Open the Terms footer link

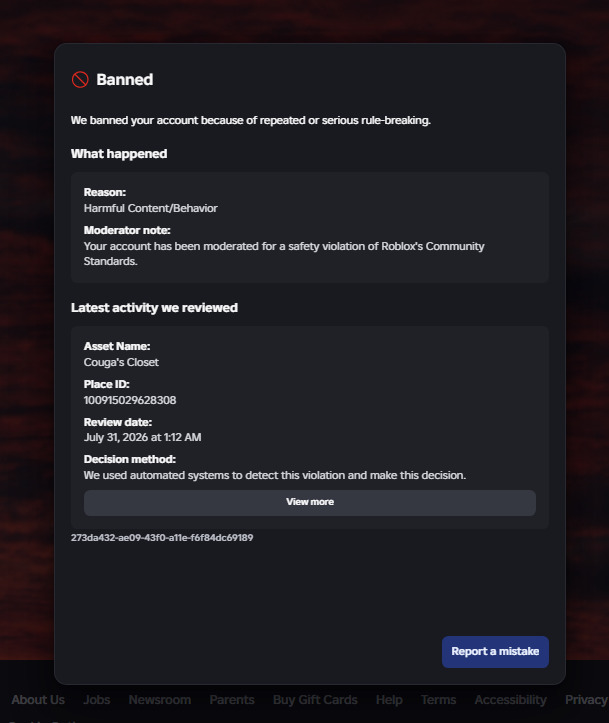(x=438, y=699)
